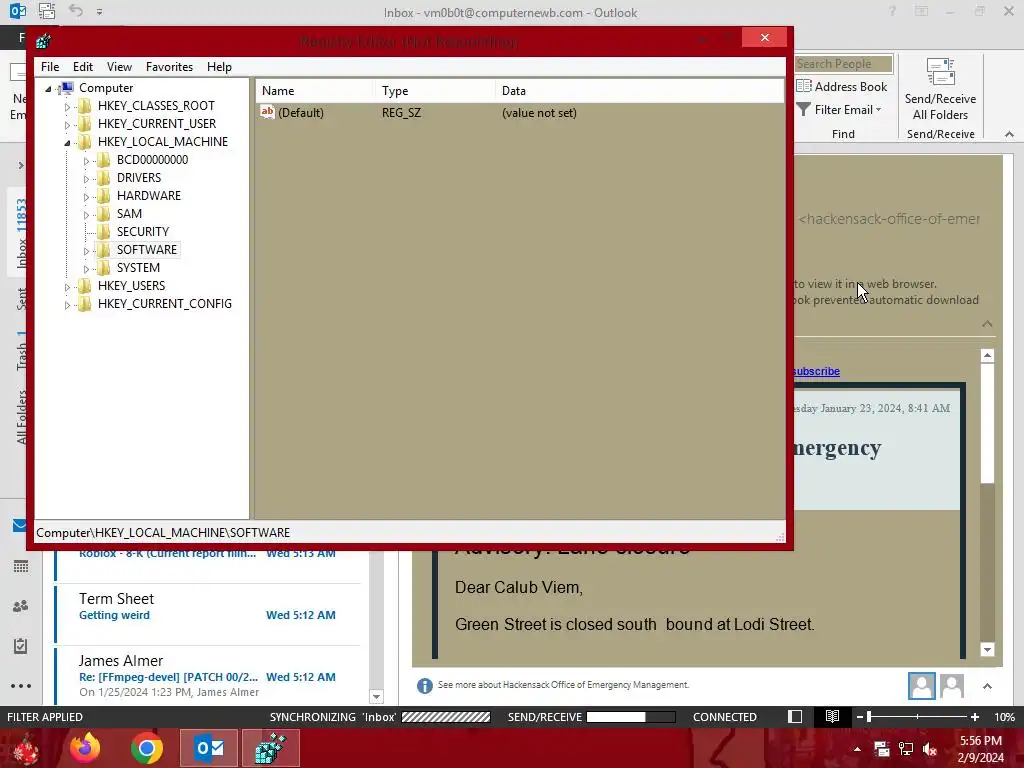Open Customize Quick Access Toolbar dropdown

coord(99,12)
